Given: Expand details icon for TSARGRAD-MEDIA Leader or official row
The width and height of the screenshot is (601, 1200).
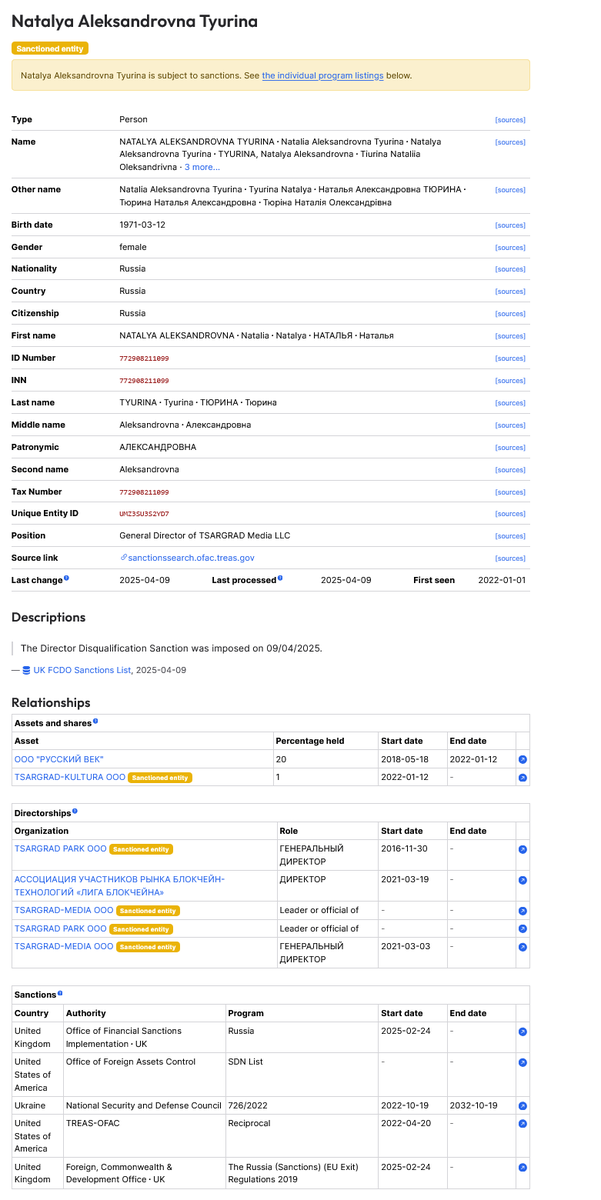Looking at the screenshot, I should (x=522, y=911).
